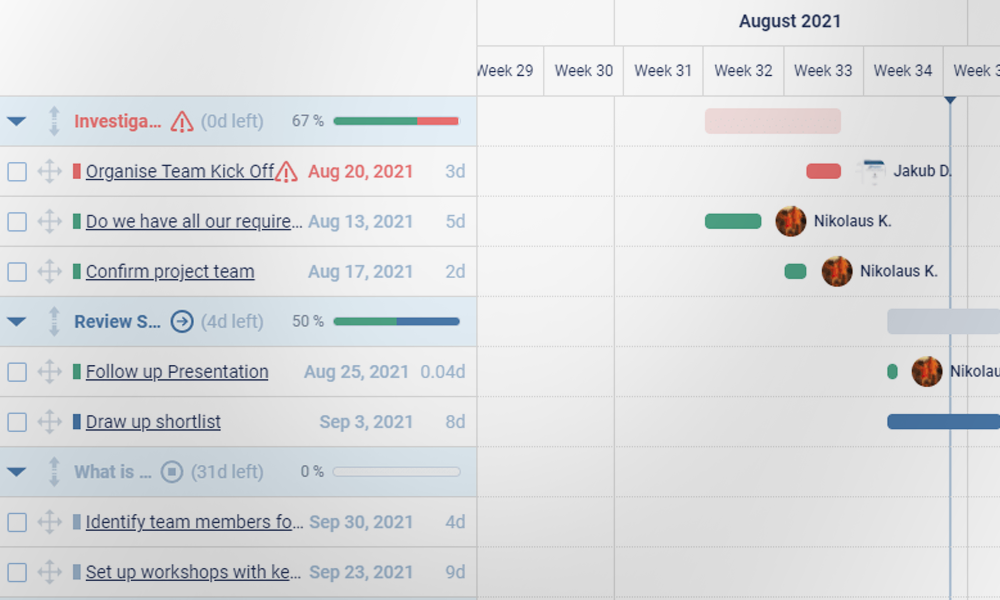Screen dimensions: 1000x600
Task: Click the drag handle for Confirm project team
Action: click(49, 271)
